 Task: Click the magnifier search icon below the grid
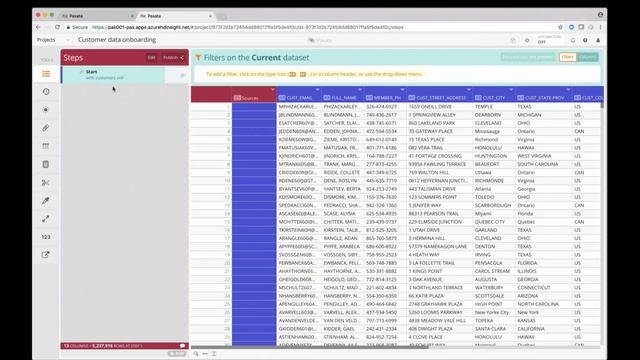pos(196,354)
